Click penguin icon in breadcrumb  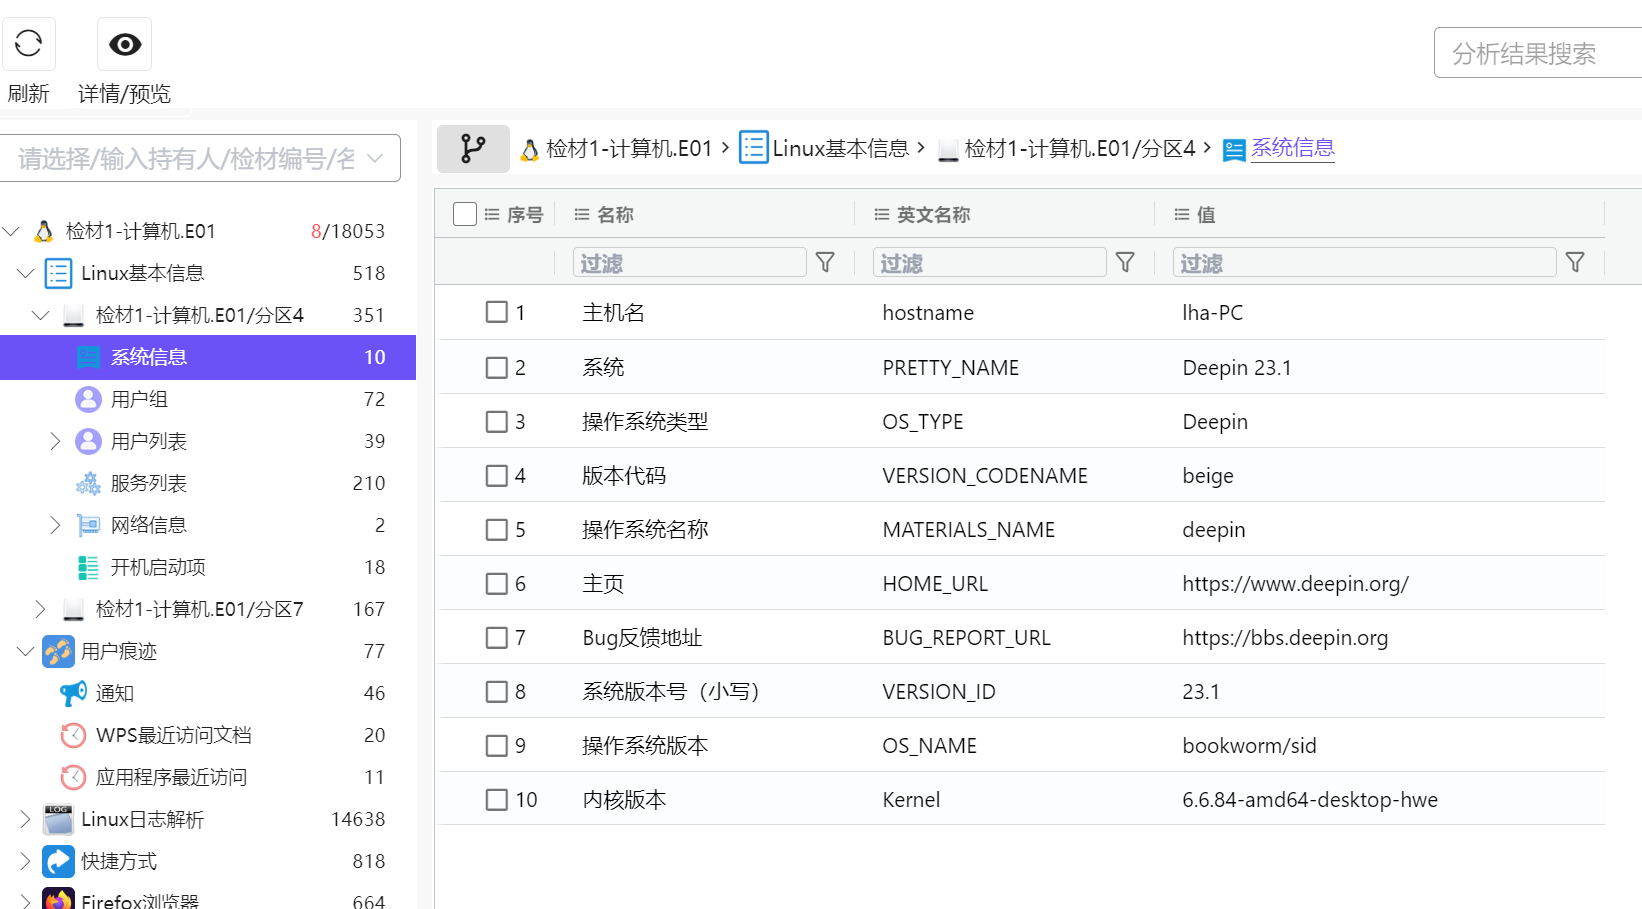point(530,150)
